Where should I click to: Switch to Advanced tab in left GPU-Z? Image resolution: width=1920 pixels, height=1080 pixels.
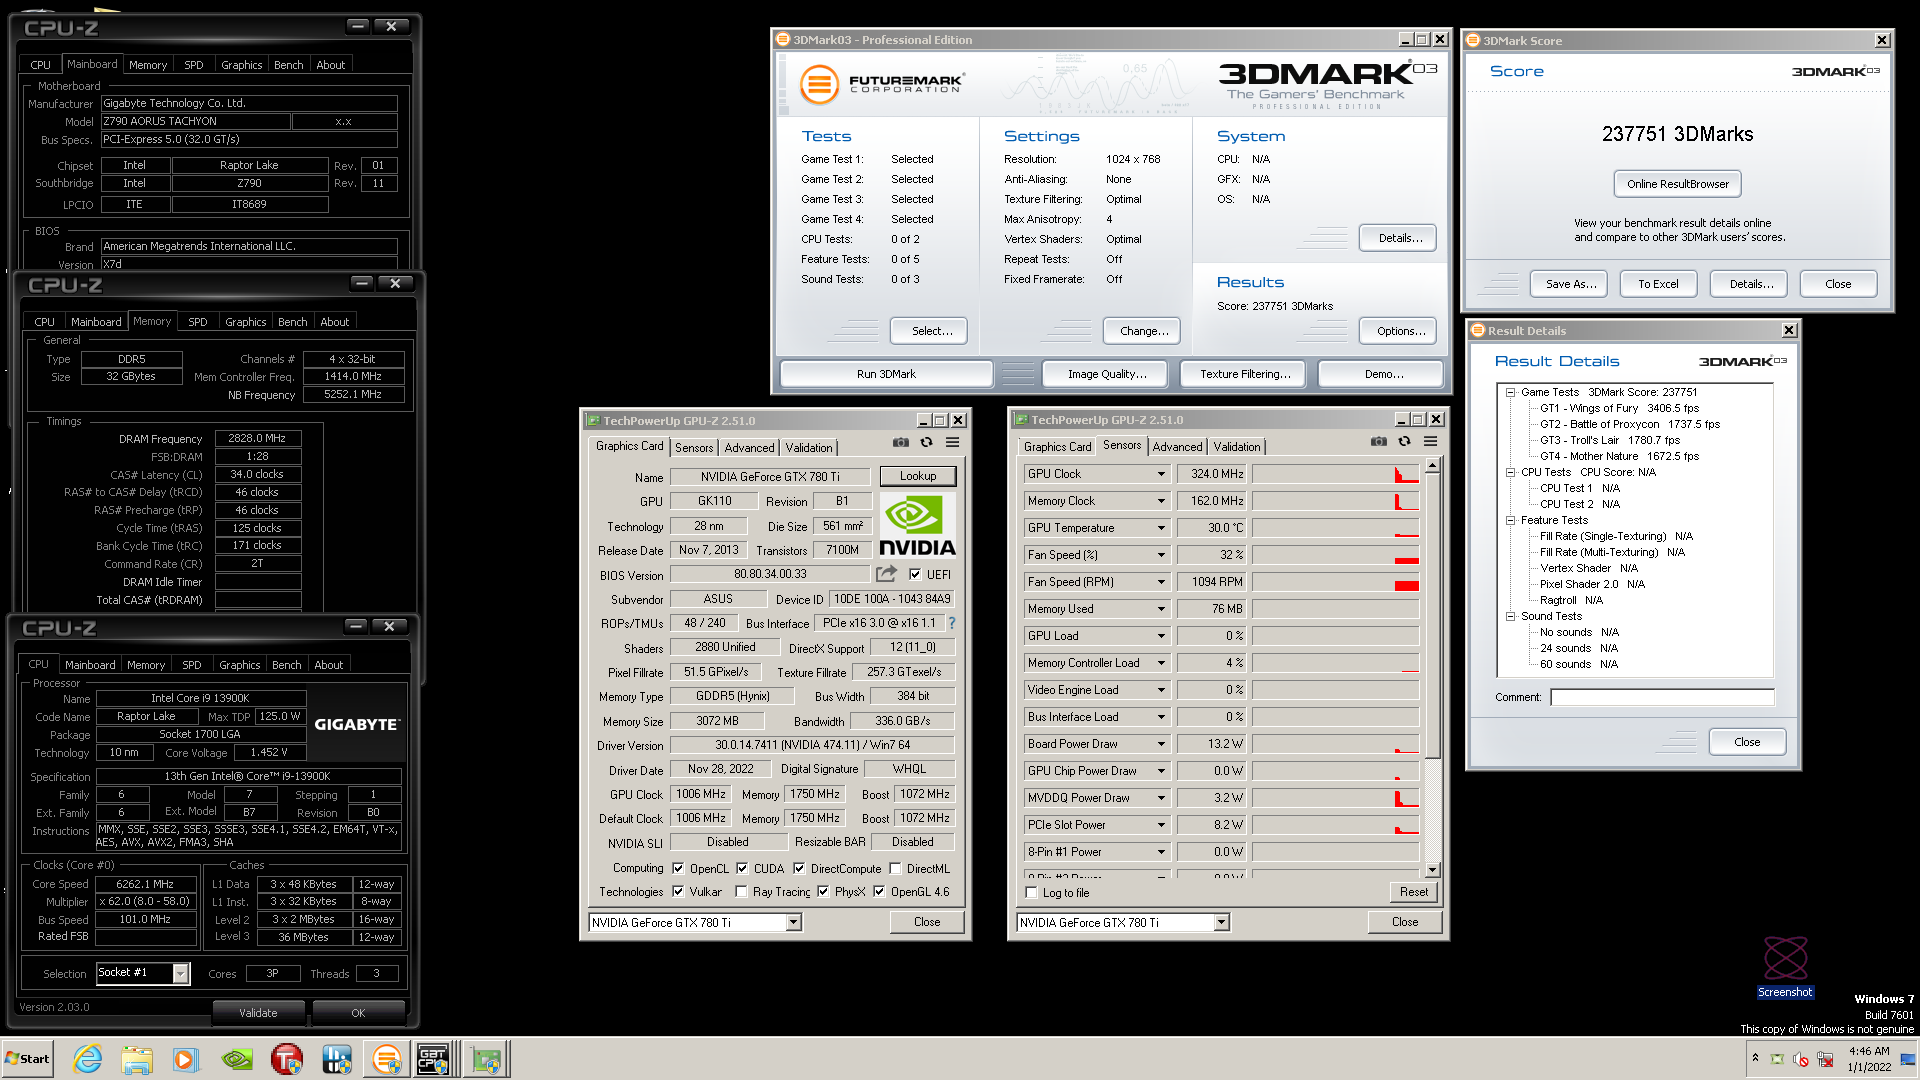click(749, 448)
